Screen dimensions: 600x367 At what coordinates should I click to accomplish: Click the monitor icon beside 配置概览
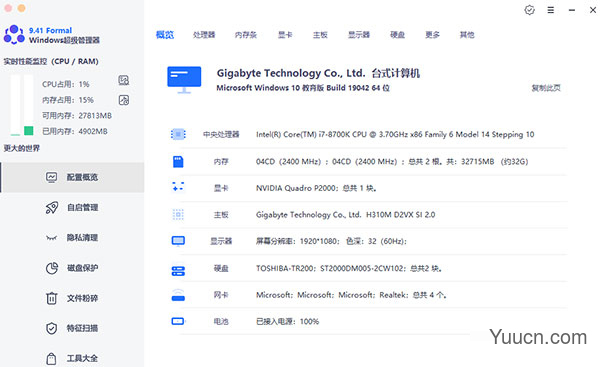tap(52, 177)
